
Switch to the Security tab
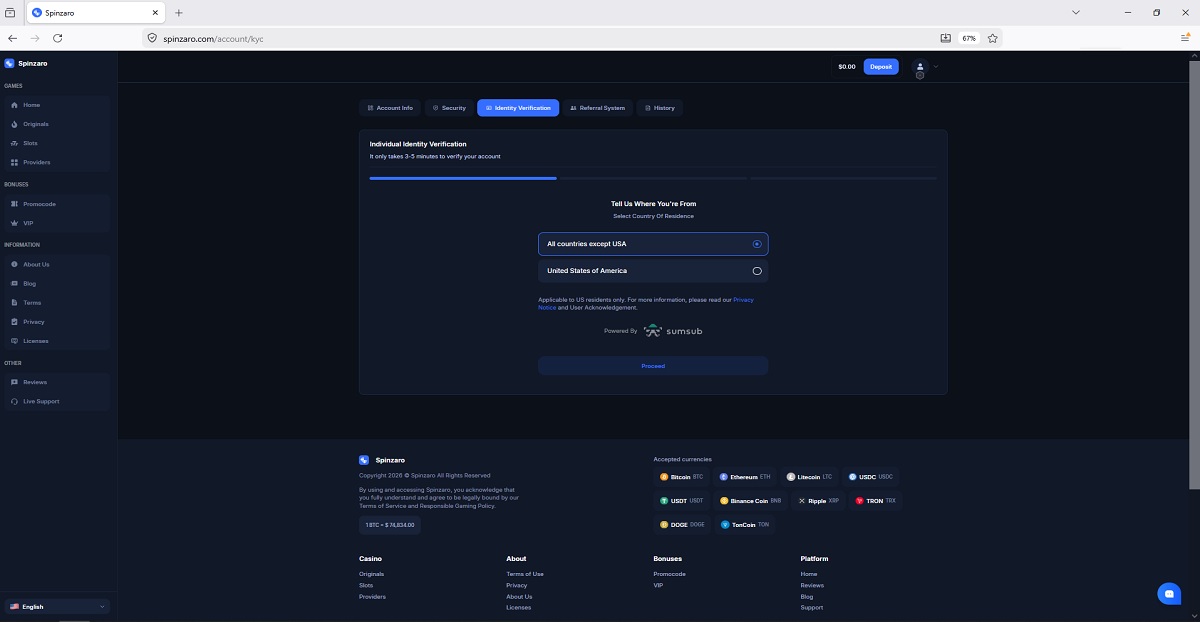tap(449, 108)
